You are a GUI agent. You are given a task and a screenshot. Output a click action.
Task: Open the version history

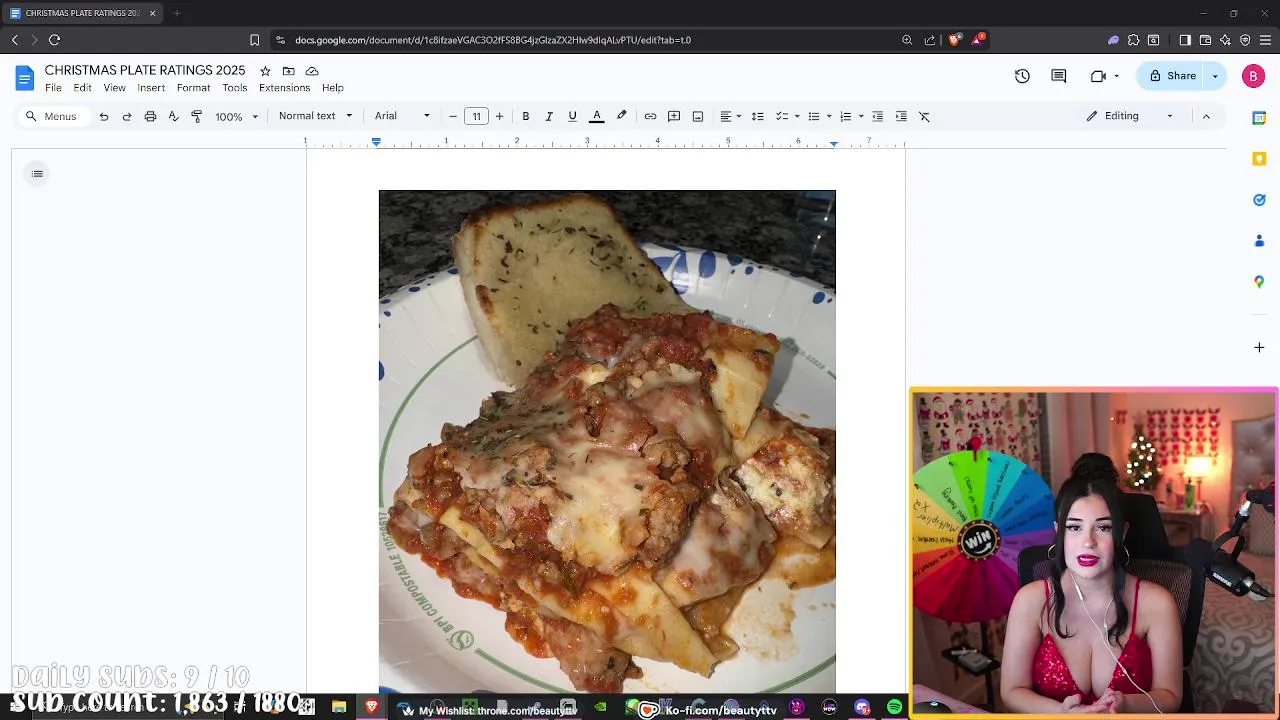pyautogui.click(x=1022, y=76)
